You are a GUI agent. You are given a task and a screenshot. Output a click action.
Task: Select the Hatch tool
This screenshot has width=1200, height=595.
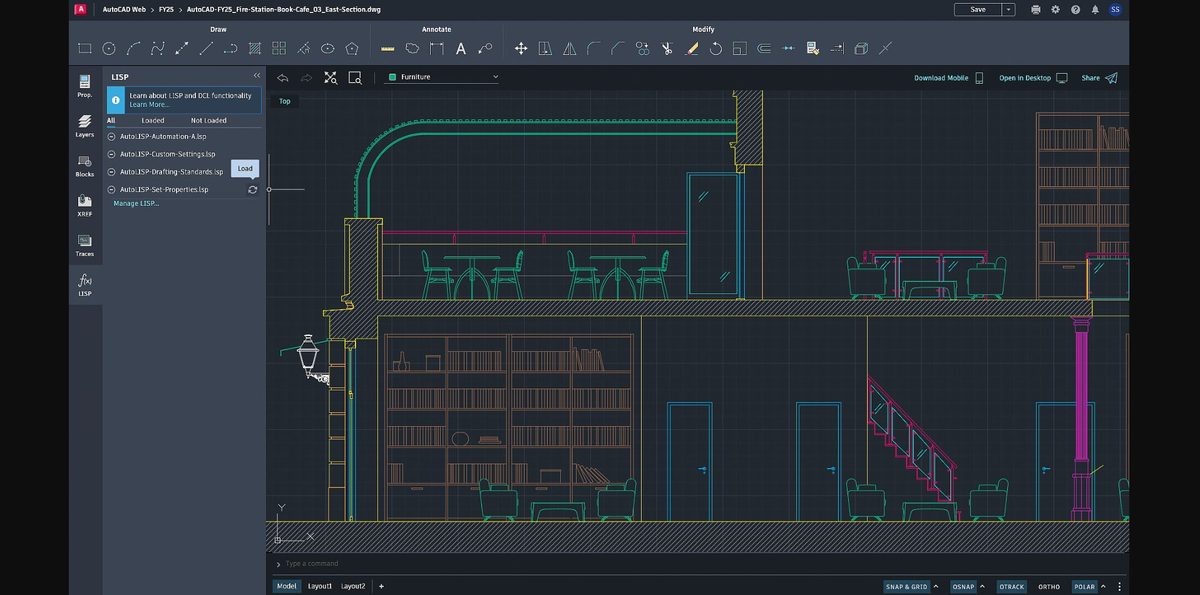(x=255, y=48)
